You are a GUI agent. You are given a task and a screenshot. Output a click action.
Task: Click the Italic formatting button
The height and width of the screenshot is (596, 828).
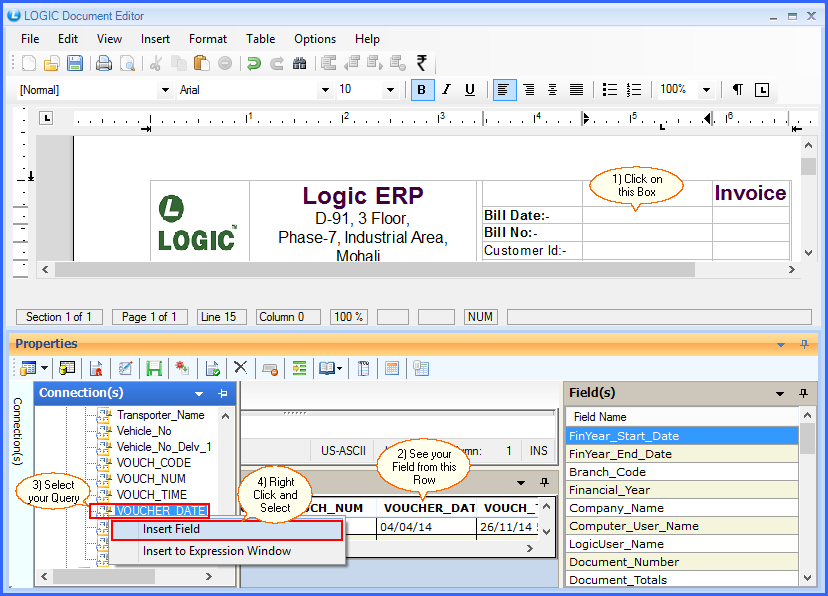447,90
